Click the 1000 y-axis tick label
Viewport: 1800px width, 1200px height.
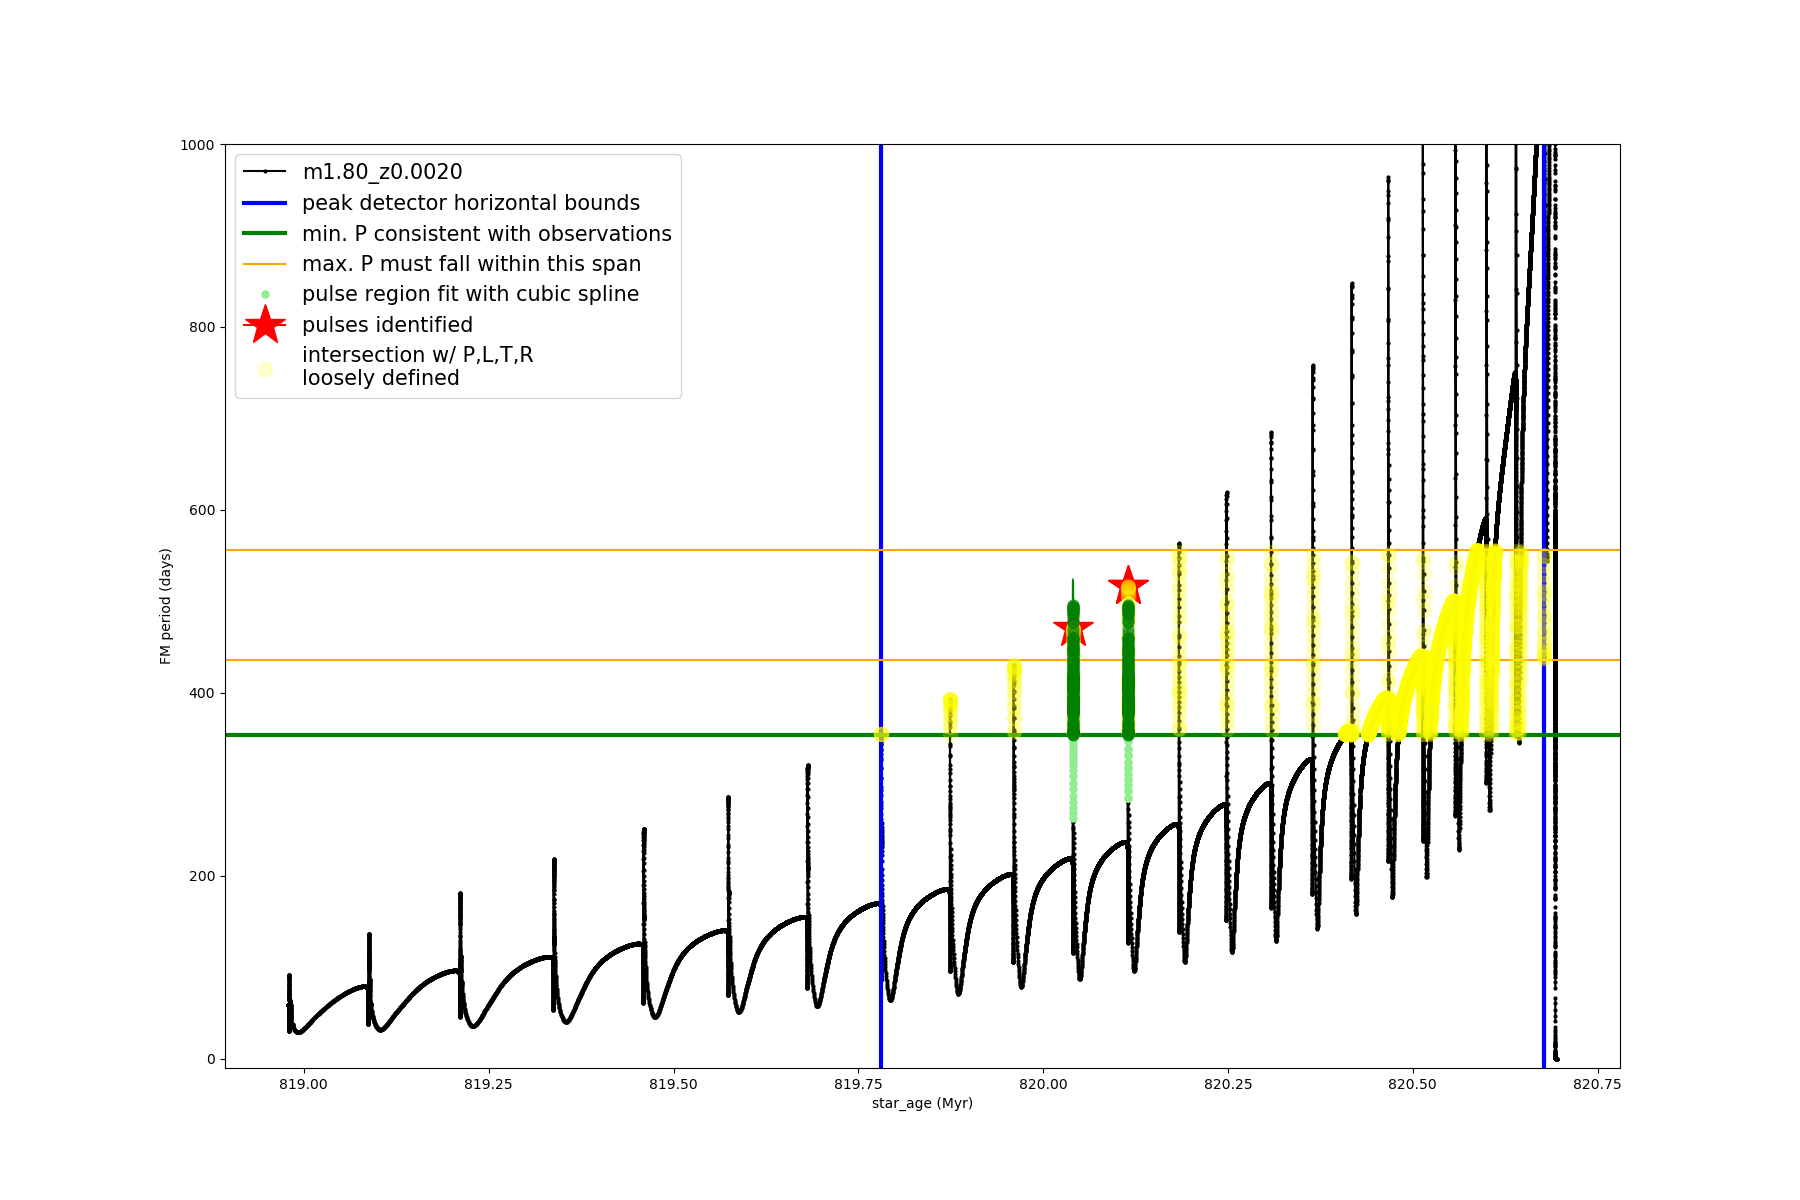tap(197, 145)
